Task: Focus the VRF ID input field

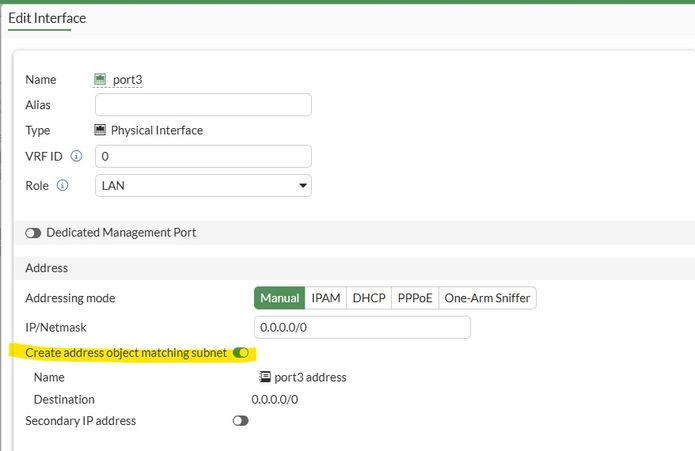Action: (x=203, y=157)
